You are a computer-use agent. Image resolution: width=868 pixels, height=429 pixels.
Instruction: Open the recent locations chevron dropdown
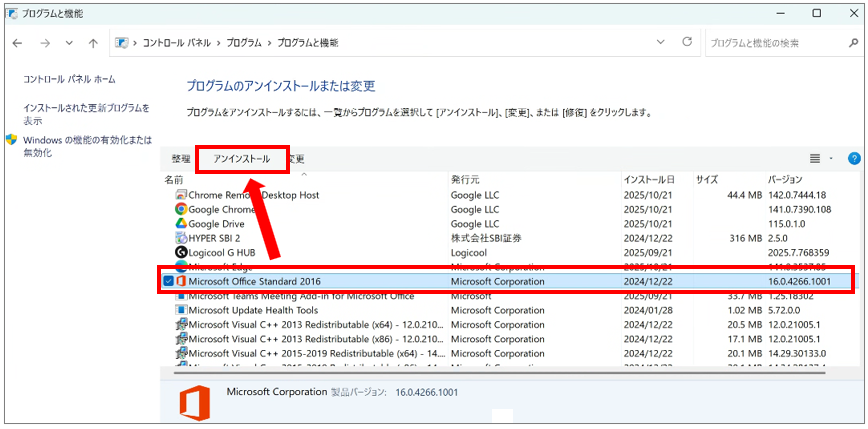click(x=69, y=44)
